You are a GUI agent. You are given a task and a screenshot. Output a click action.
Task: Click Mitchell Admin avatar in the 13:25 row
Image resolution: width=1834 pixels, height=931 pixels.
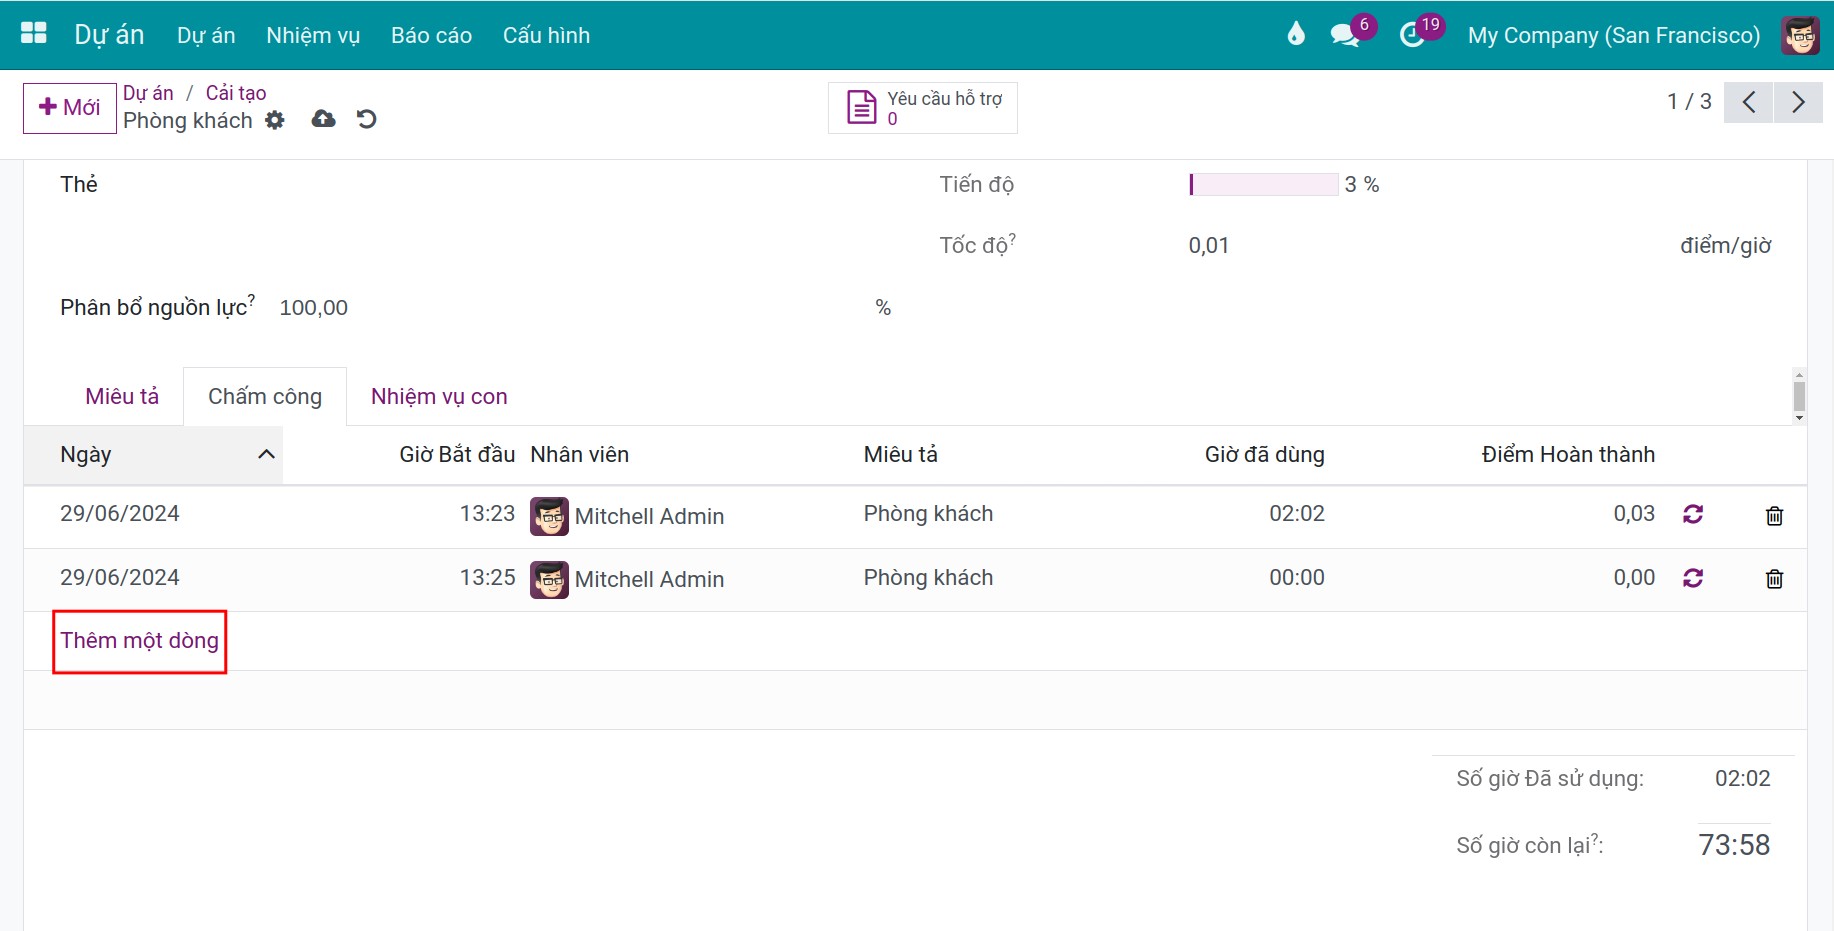(x=549, y=580)
